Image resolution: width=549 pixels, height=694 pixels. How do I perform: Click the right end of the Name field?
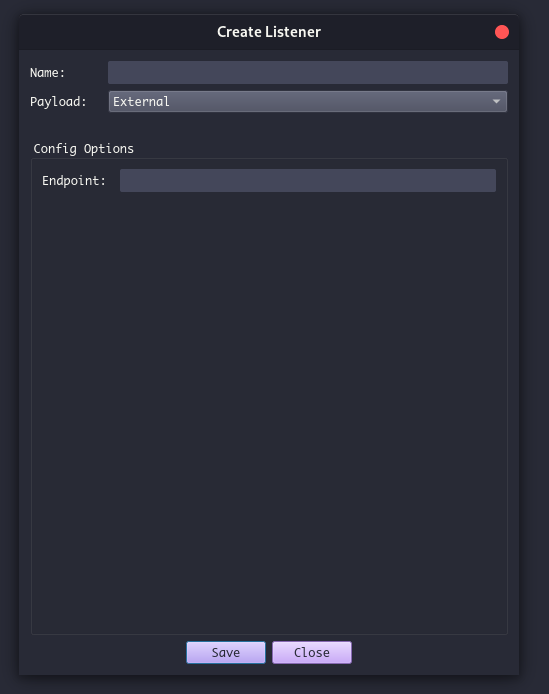tap(500, 73)
